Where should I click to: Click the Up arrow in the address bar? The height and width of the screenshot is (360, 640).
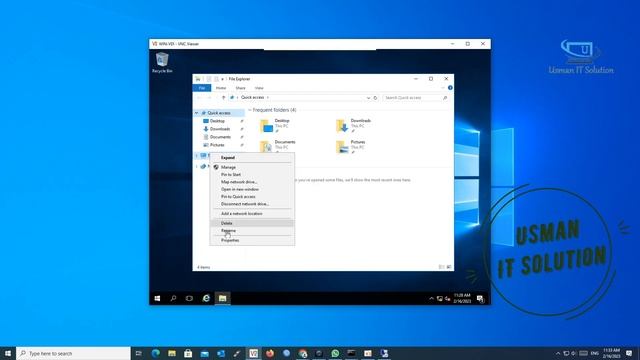click(x=223, y=98)
